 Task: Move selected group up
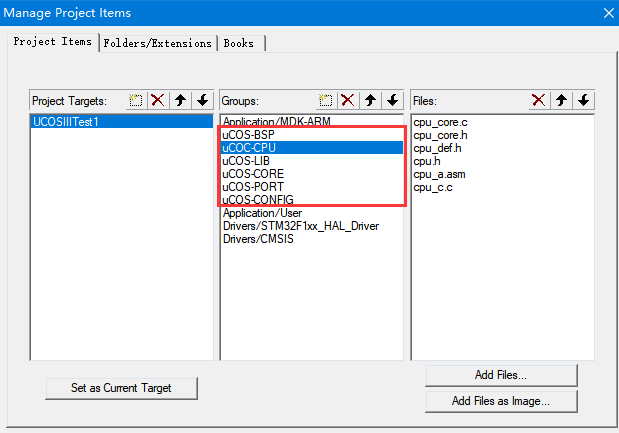pos(370,100)
